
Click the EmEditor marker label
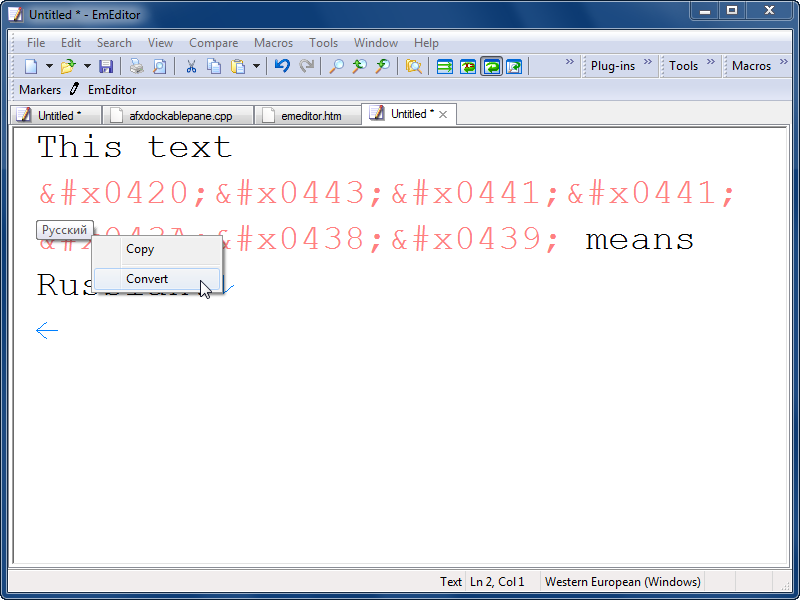click(x=112, y=90)
